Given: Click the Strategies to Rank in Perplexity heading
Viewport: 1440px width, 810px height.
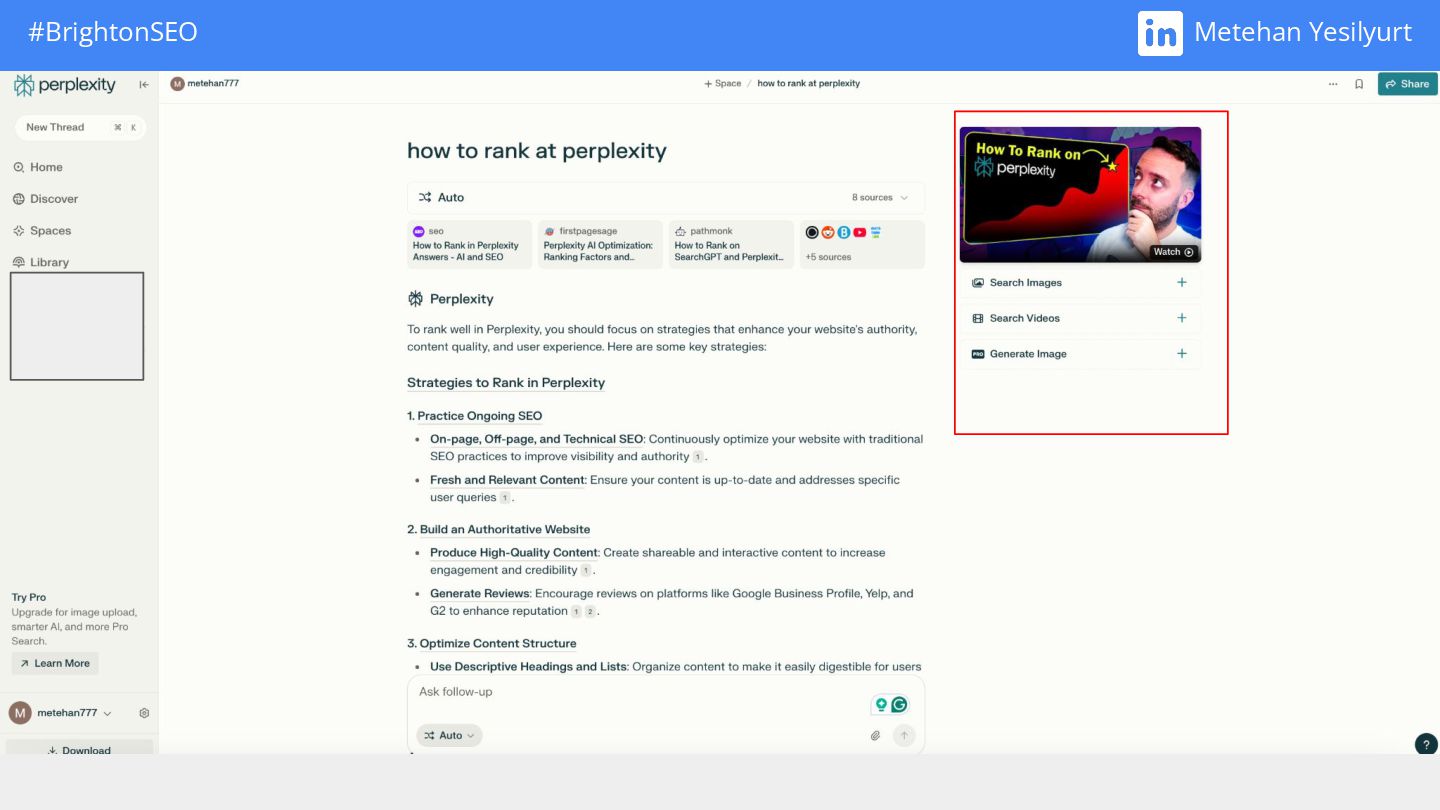Looking at the screenshot, I should point(506,383).
